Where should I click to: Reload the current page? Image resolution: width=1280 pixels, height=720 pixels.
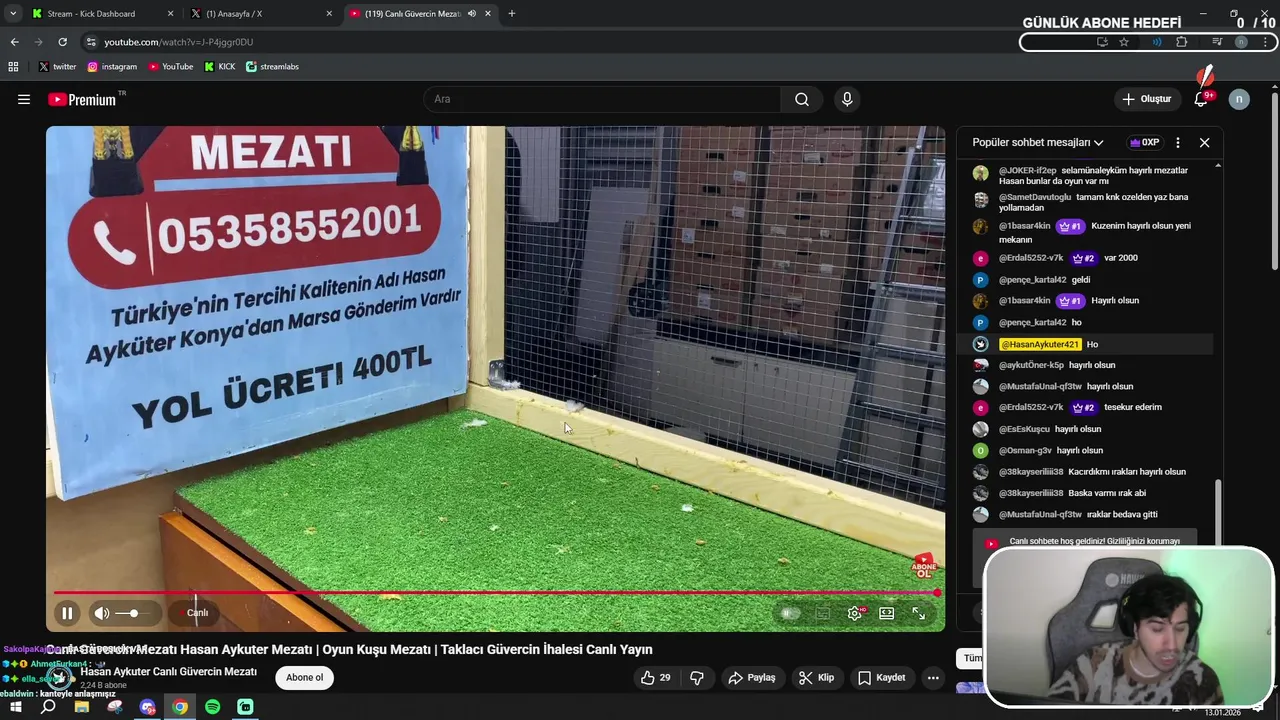click(x=62, y=42)
